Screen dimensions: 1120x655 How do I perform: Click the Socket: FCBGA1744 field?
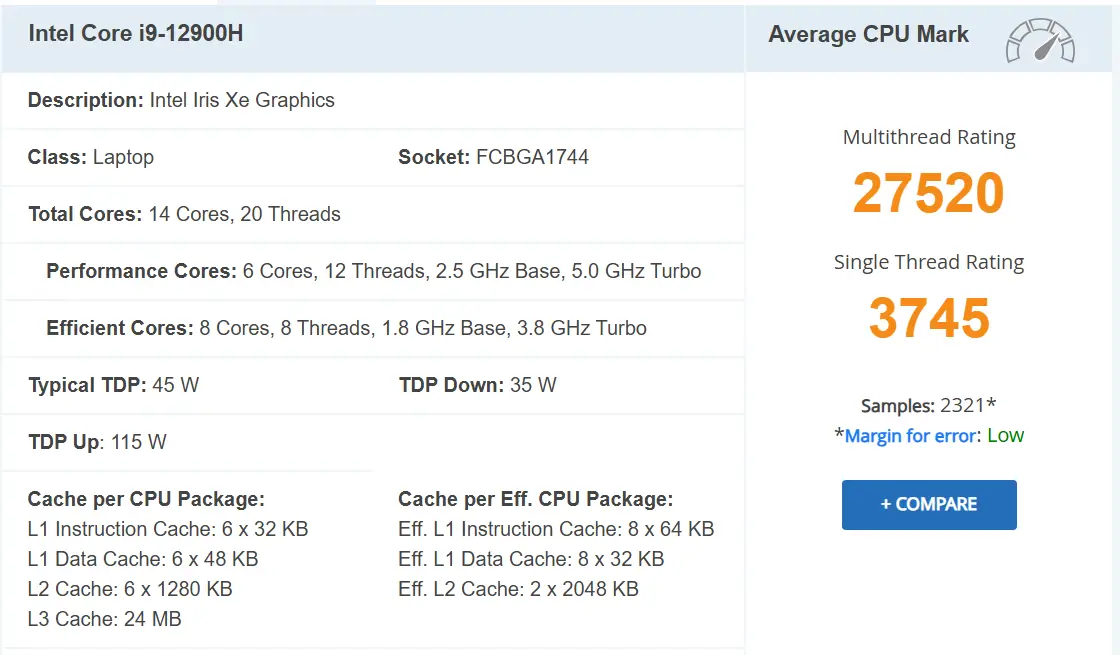[494, 157]
